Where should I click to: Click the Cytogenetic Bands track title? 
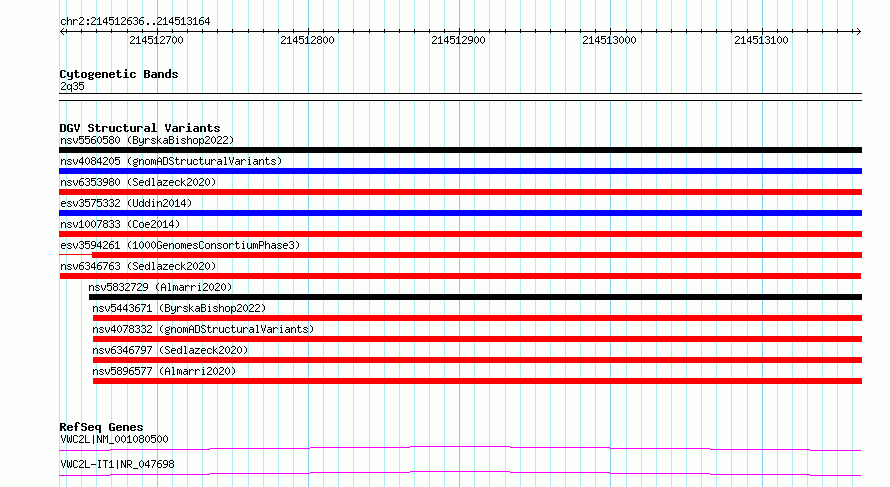[119, 74]
